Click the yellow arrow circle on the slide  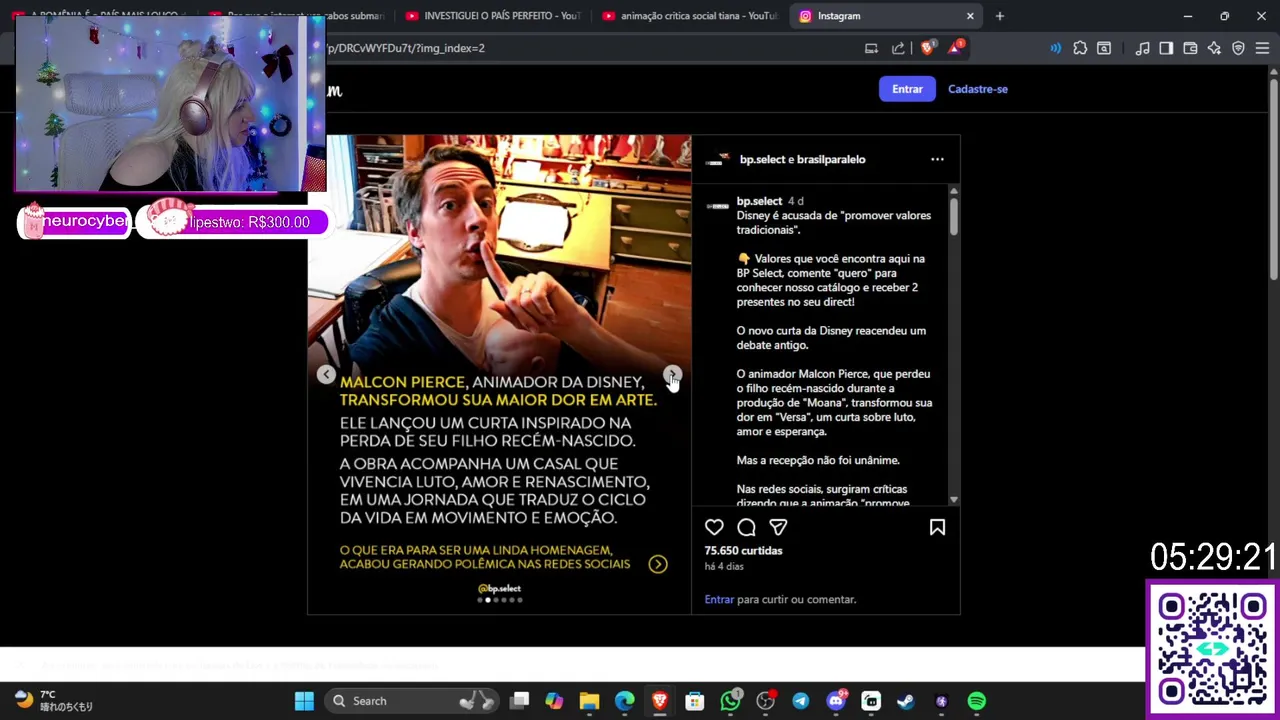point(657,564)
